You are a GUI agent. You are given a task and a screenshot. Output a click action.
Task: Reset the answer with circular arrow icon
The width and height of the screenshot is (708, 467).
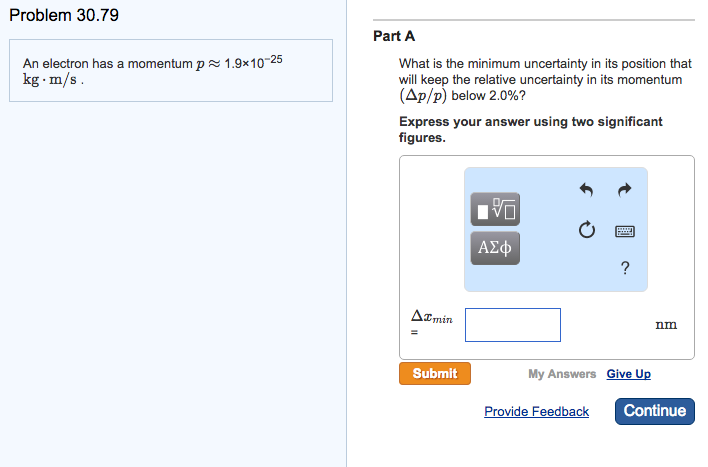pos(587,231)
